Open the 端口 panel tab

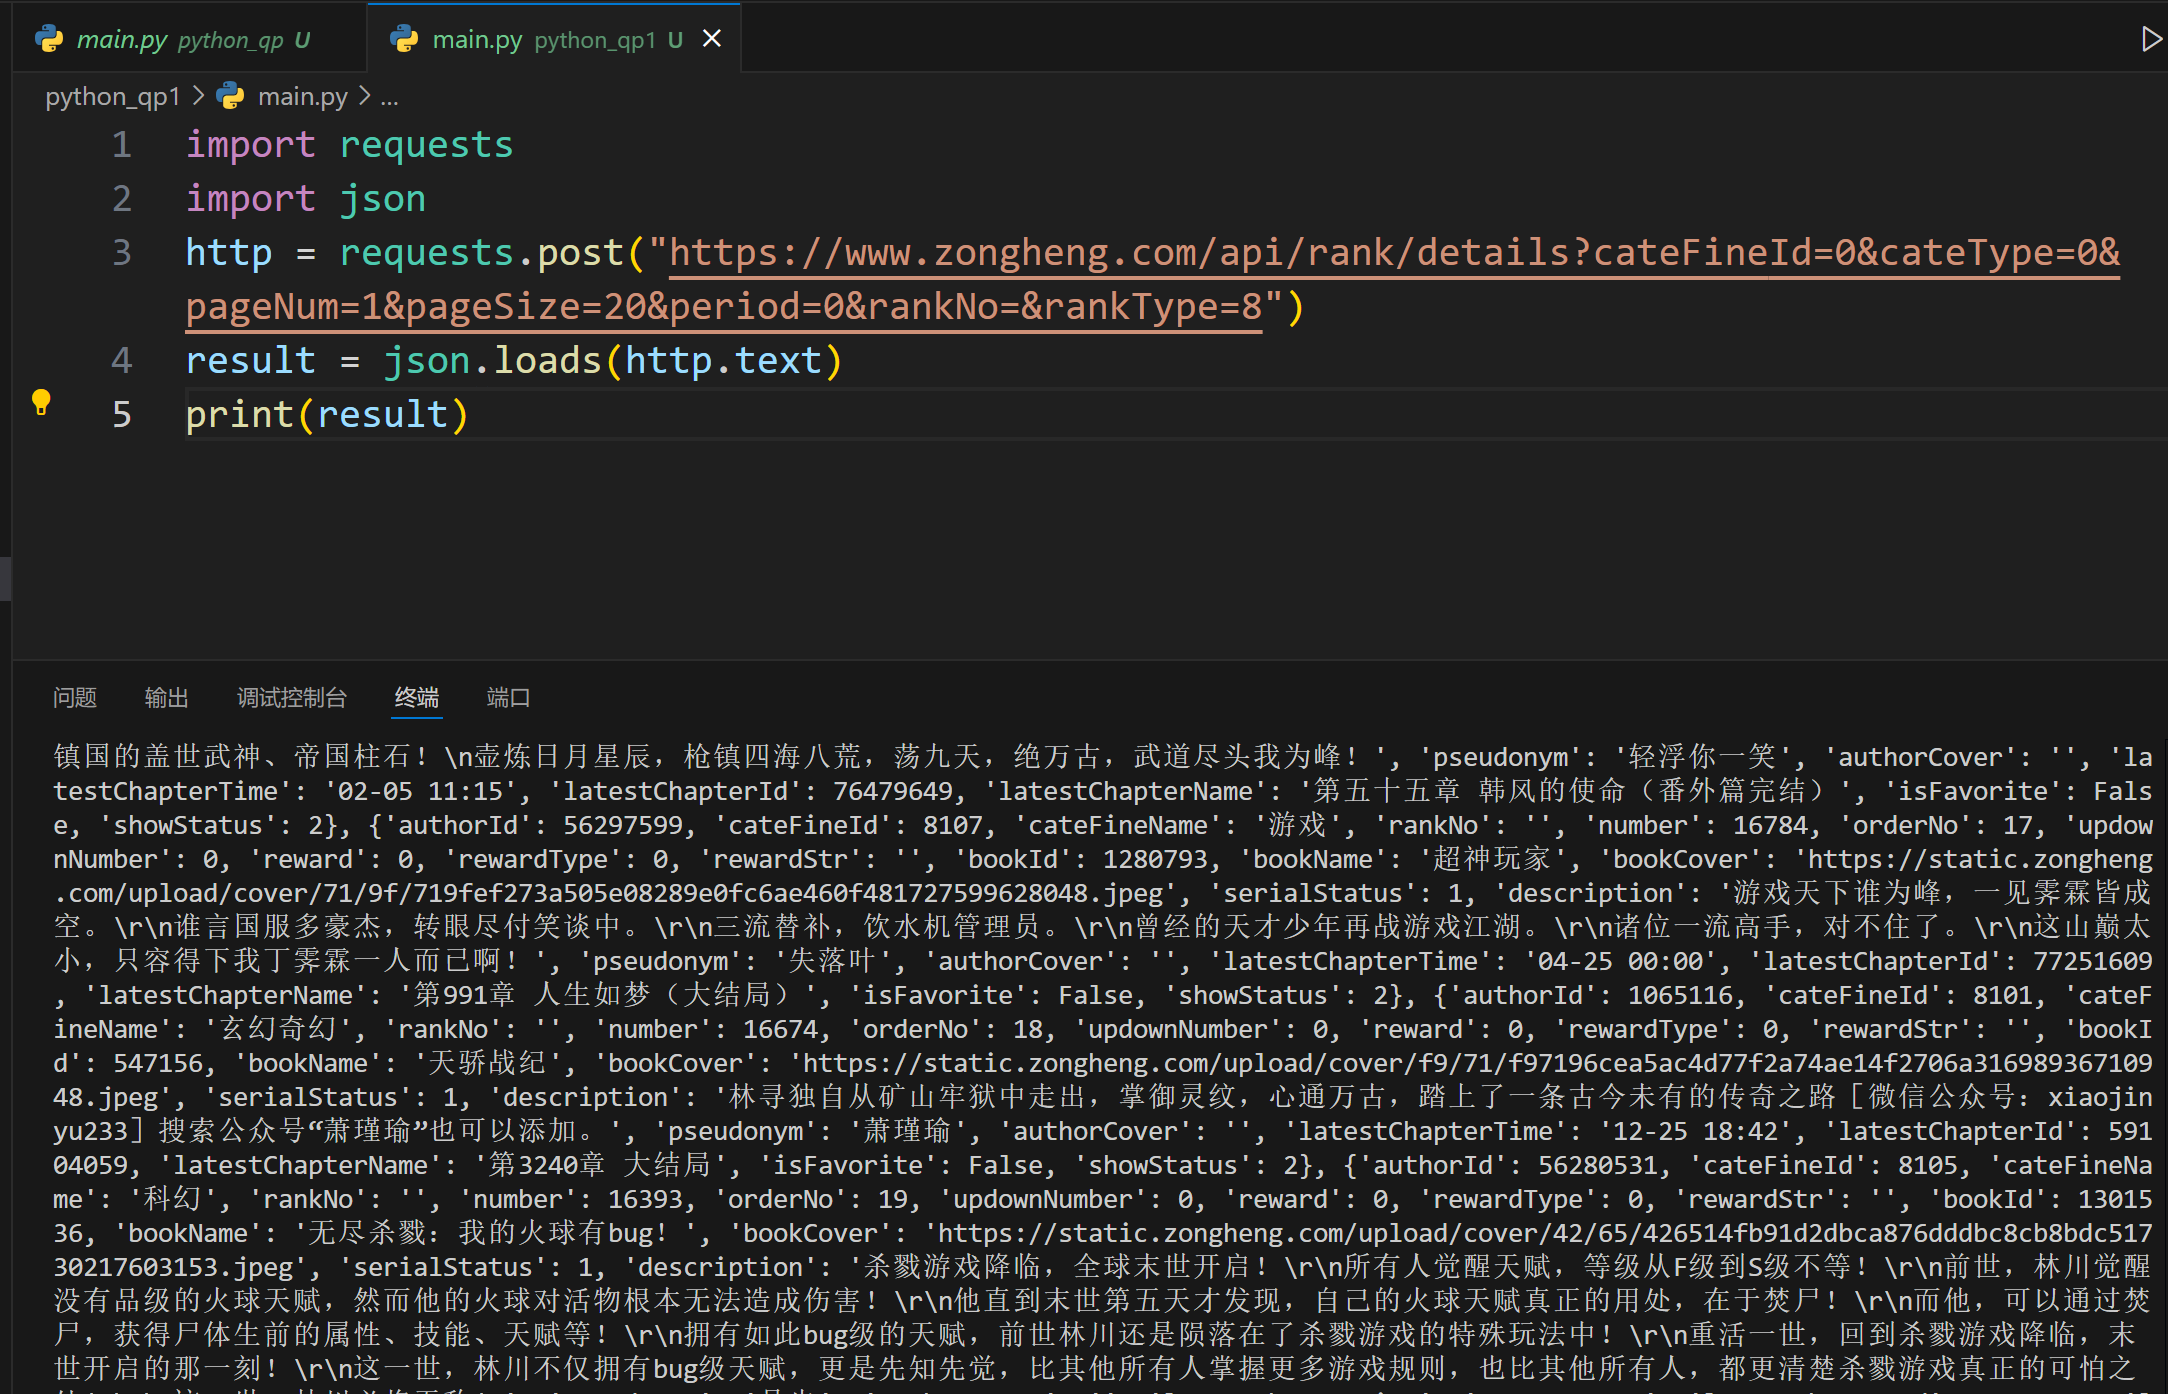[508, 697]
